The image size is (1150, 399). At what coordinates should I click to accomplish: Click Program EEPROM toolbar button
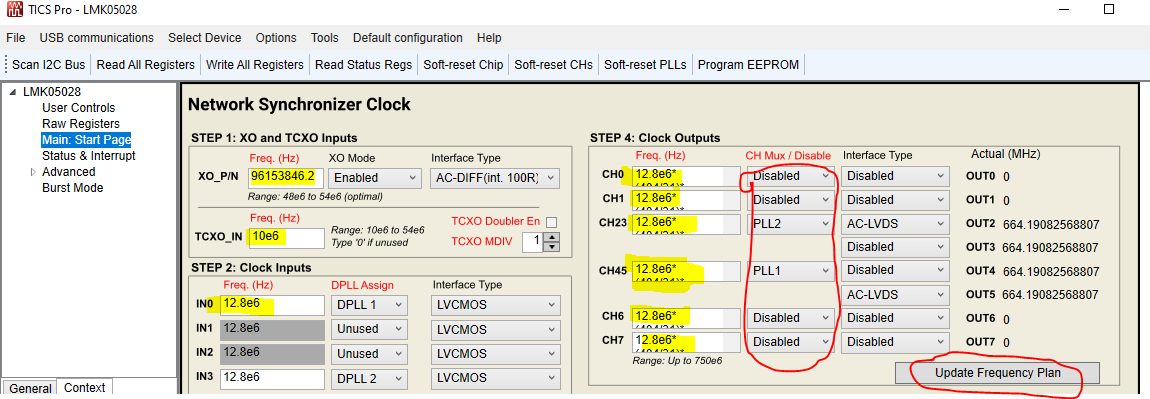[748, 65]
